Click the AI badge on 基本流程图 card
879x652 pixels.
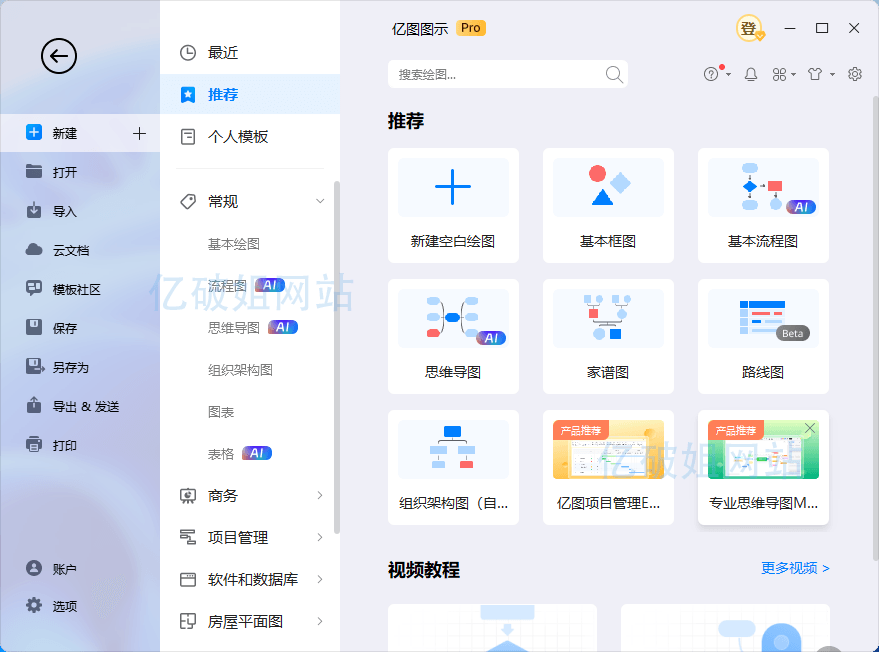point(801,207)
